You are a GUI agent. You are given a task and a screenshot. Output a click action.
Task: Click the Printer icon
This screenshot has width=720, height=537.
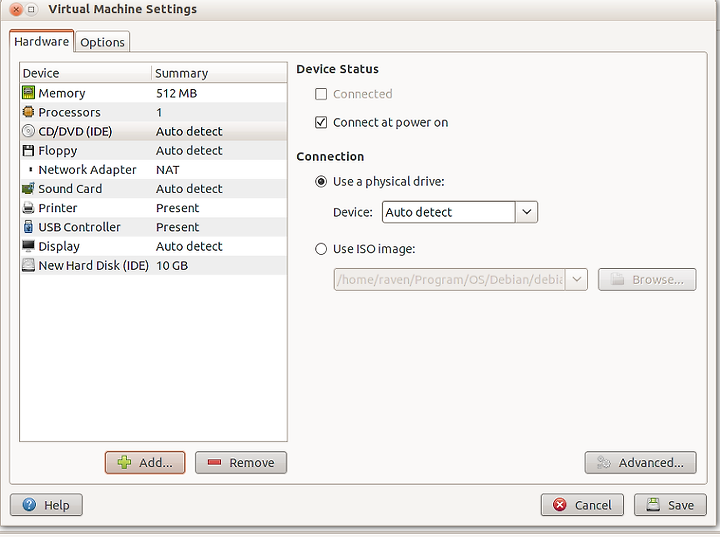pos(28,208)
